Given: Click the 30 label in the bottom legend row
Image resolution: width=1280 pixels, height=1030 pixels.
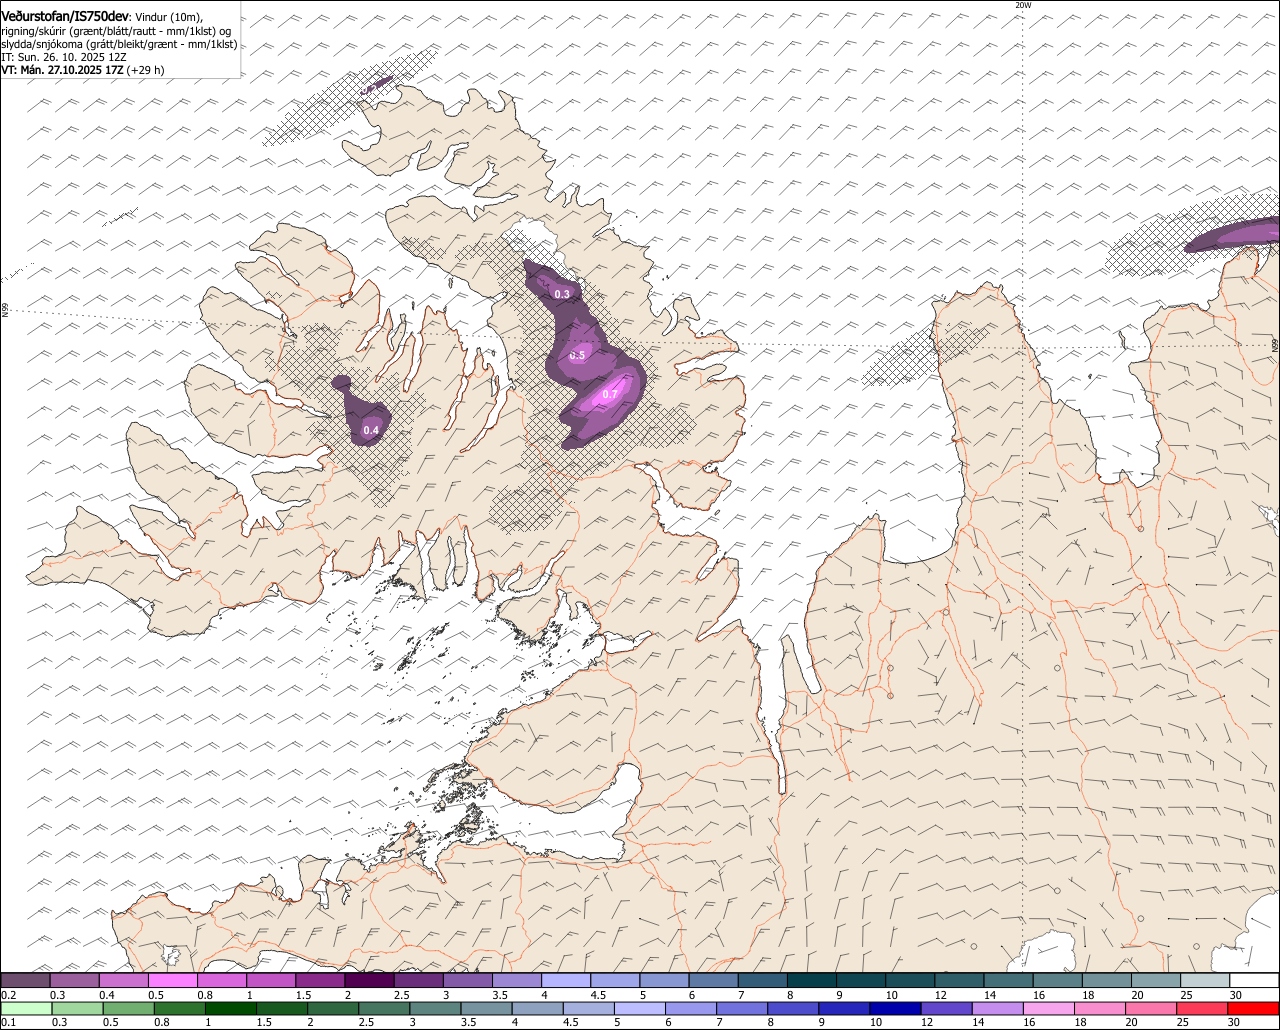Looking at the screenshot, I should click(x=1233, y=1022).
